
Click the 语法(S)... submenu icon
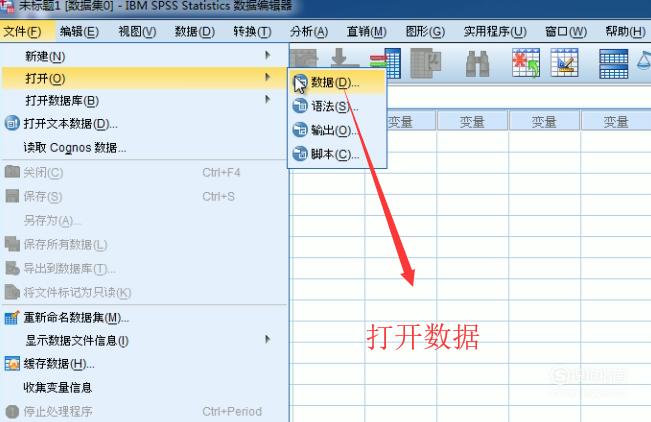pyautogui.click(x=300, y=106)
